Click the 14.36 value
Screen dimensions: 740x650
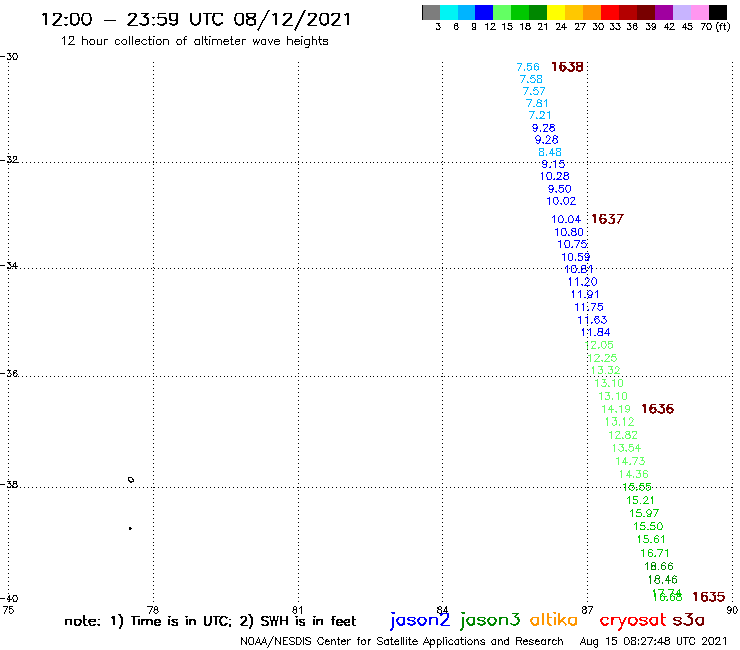click(634, 474)
